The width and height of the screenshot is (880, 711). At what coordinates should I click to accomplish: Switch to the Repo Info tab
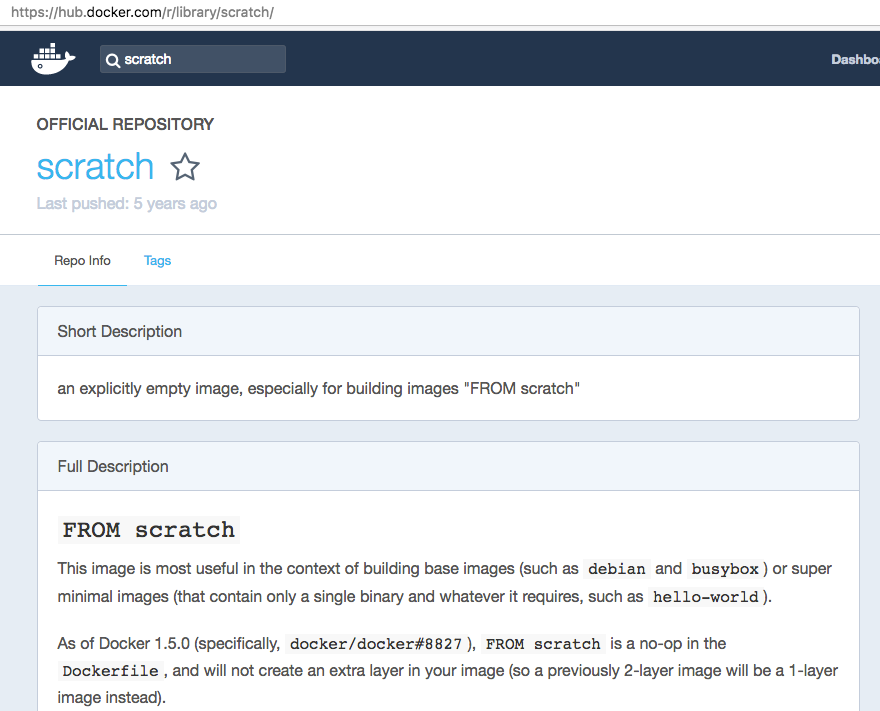point(82,260)
